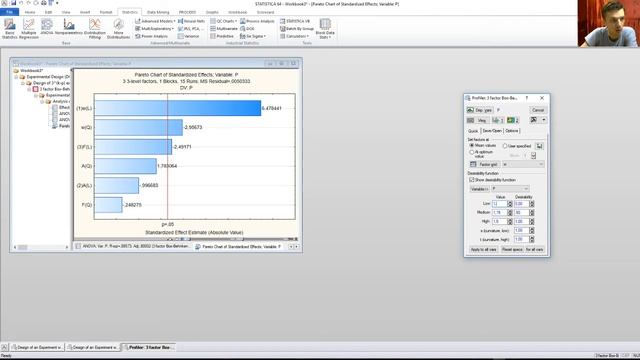Switch to Save/Open tab in Profiler
Screen dimensions: 640x360
492,131
